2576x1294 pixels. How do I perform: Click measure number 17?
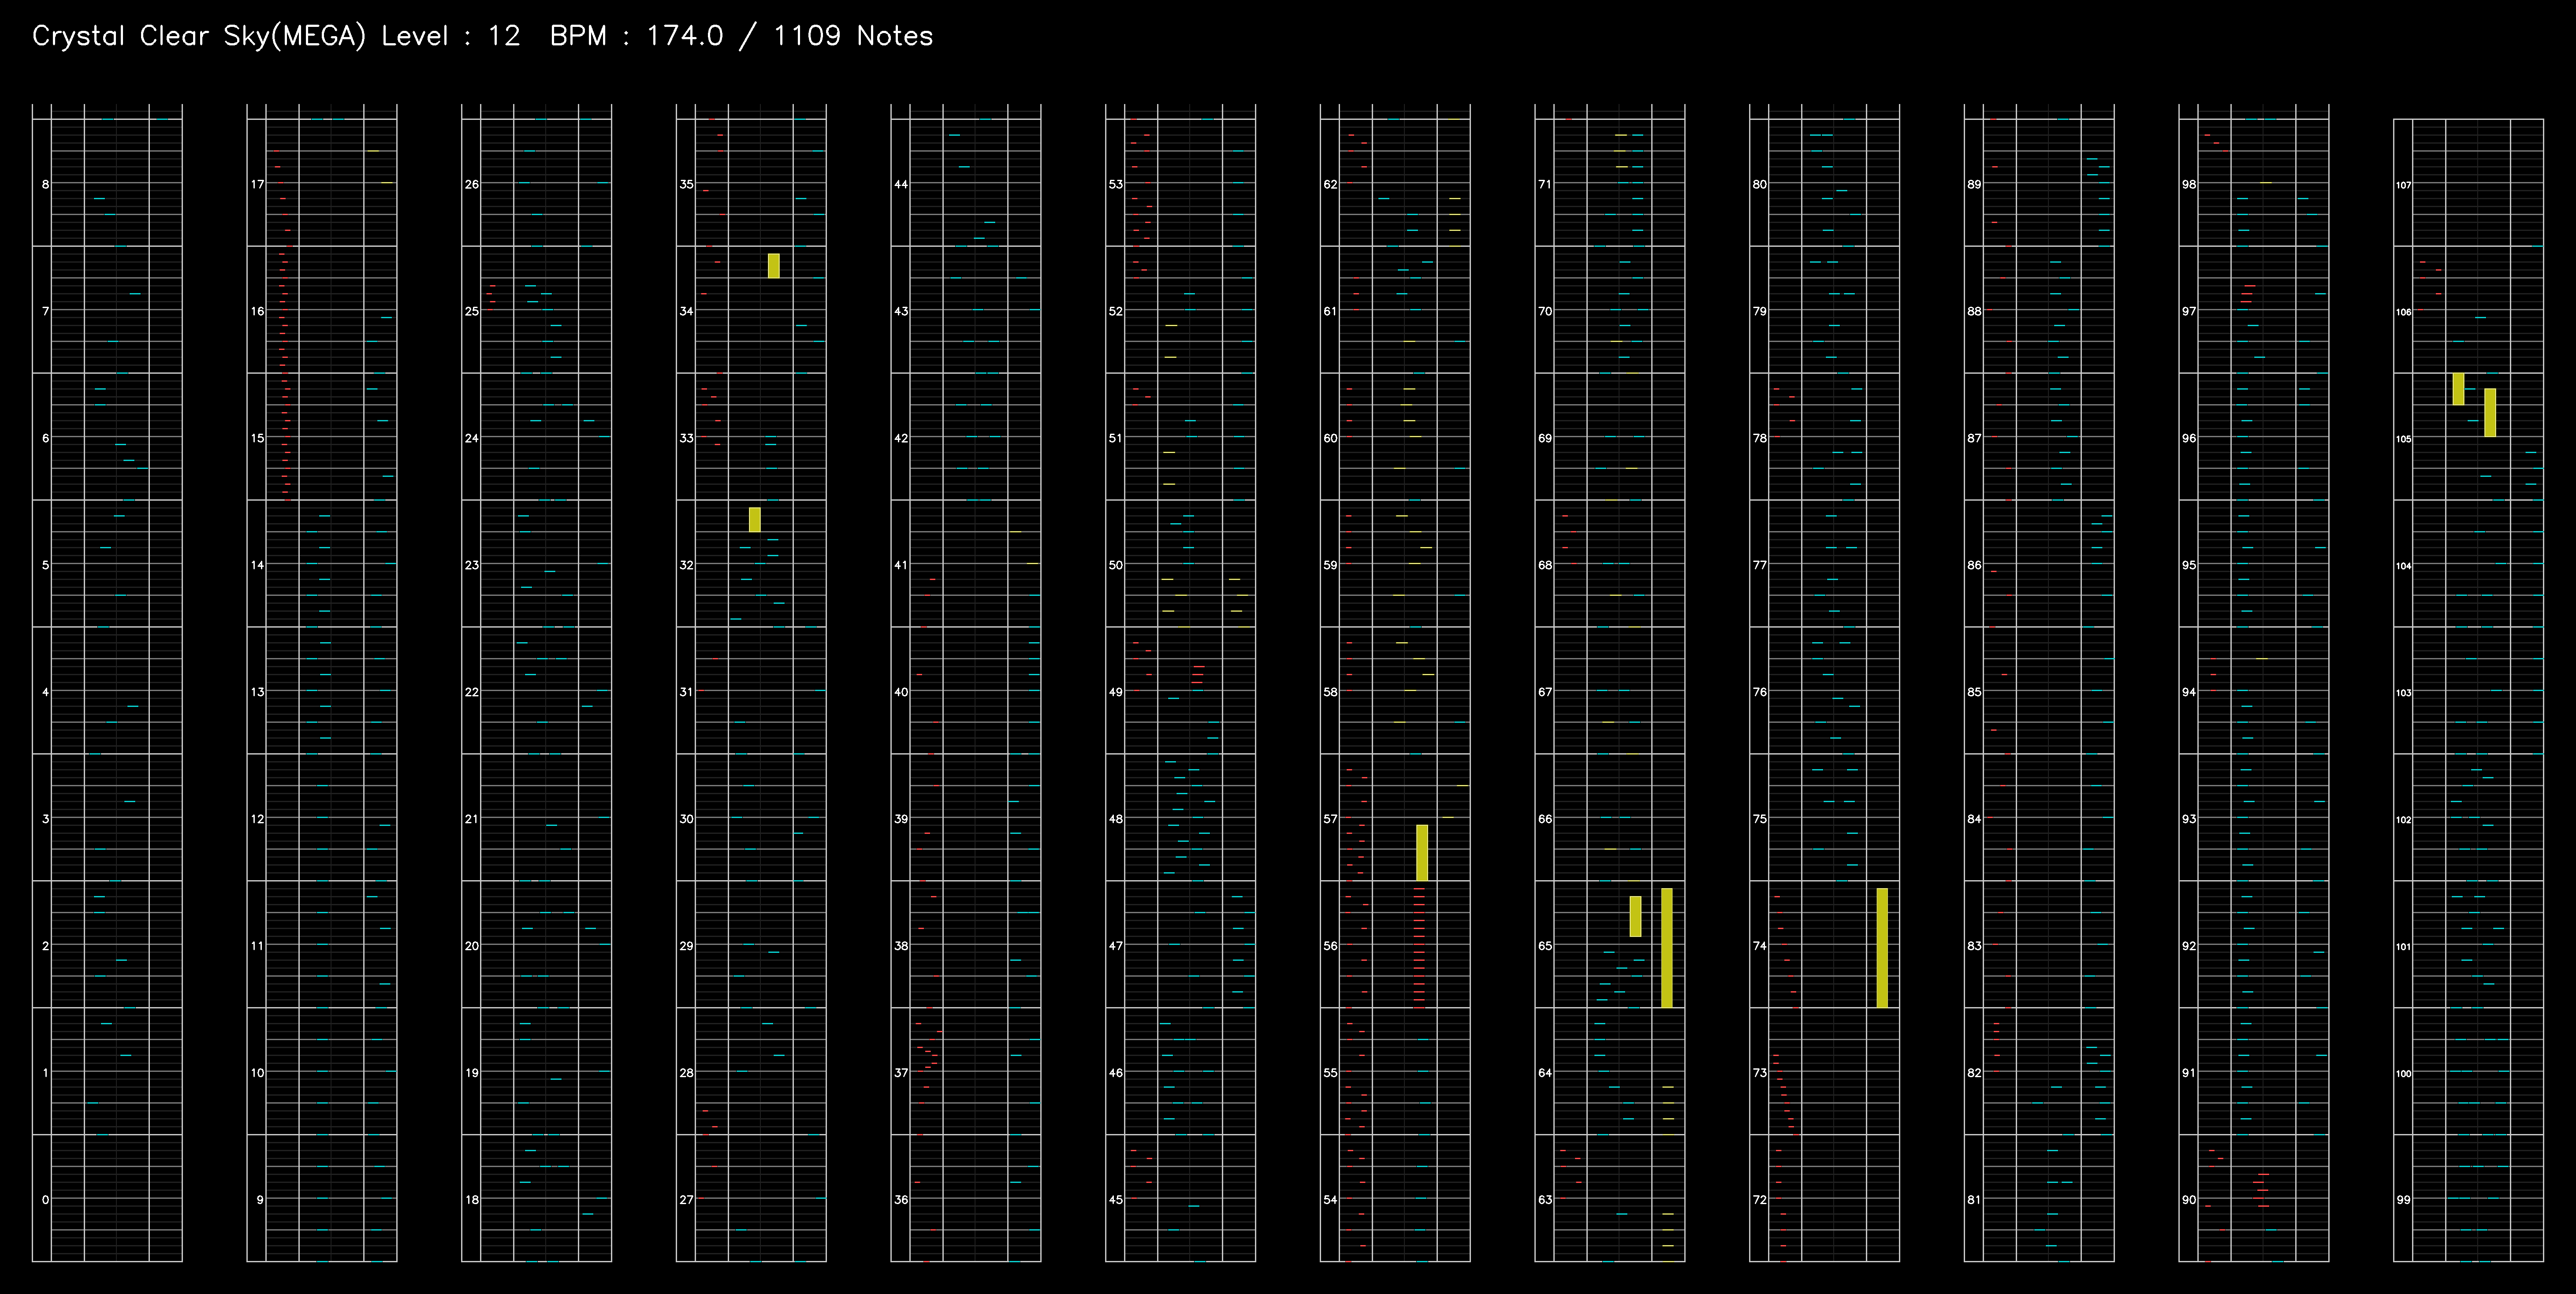coord(258,184)
